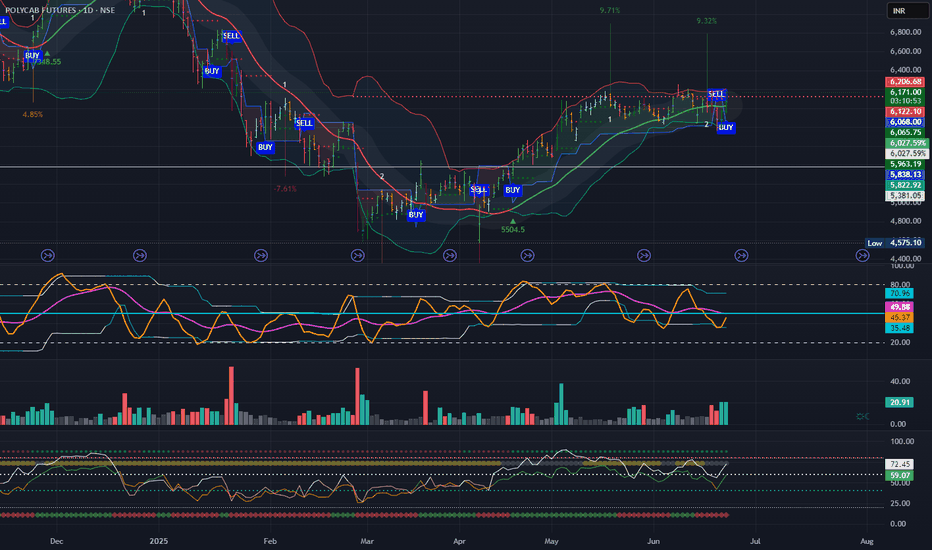
Task: Select the latest June BUY signal label
Action: coord(726,127)
